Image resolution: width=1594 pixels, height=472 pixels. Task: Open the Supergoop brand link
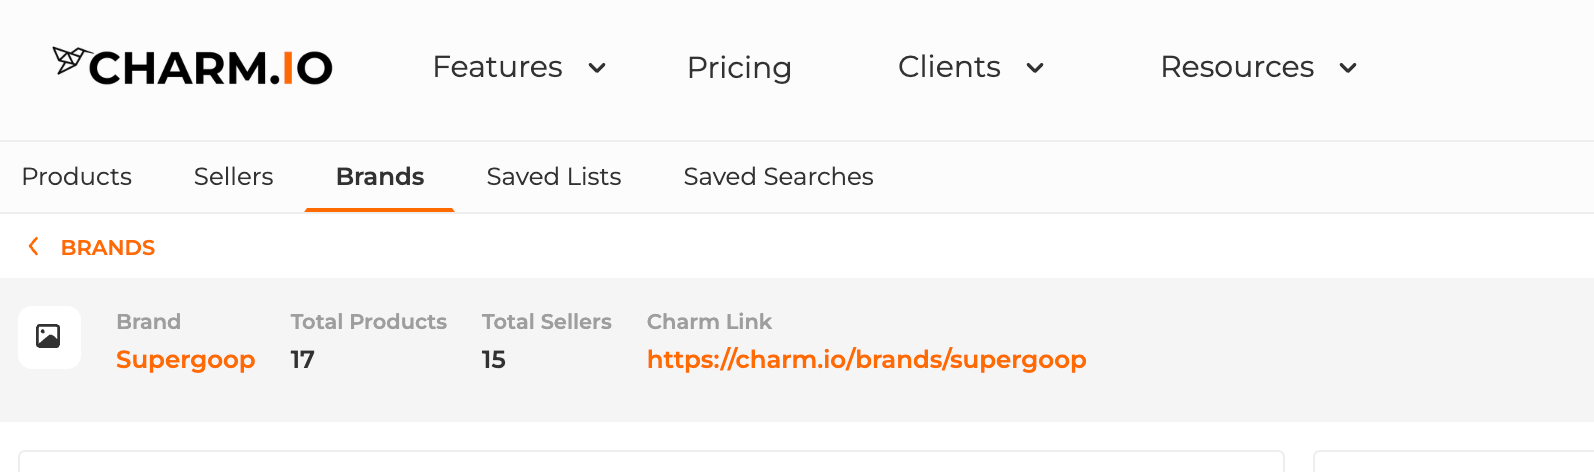[x=186, y=360]
